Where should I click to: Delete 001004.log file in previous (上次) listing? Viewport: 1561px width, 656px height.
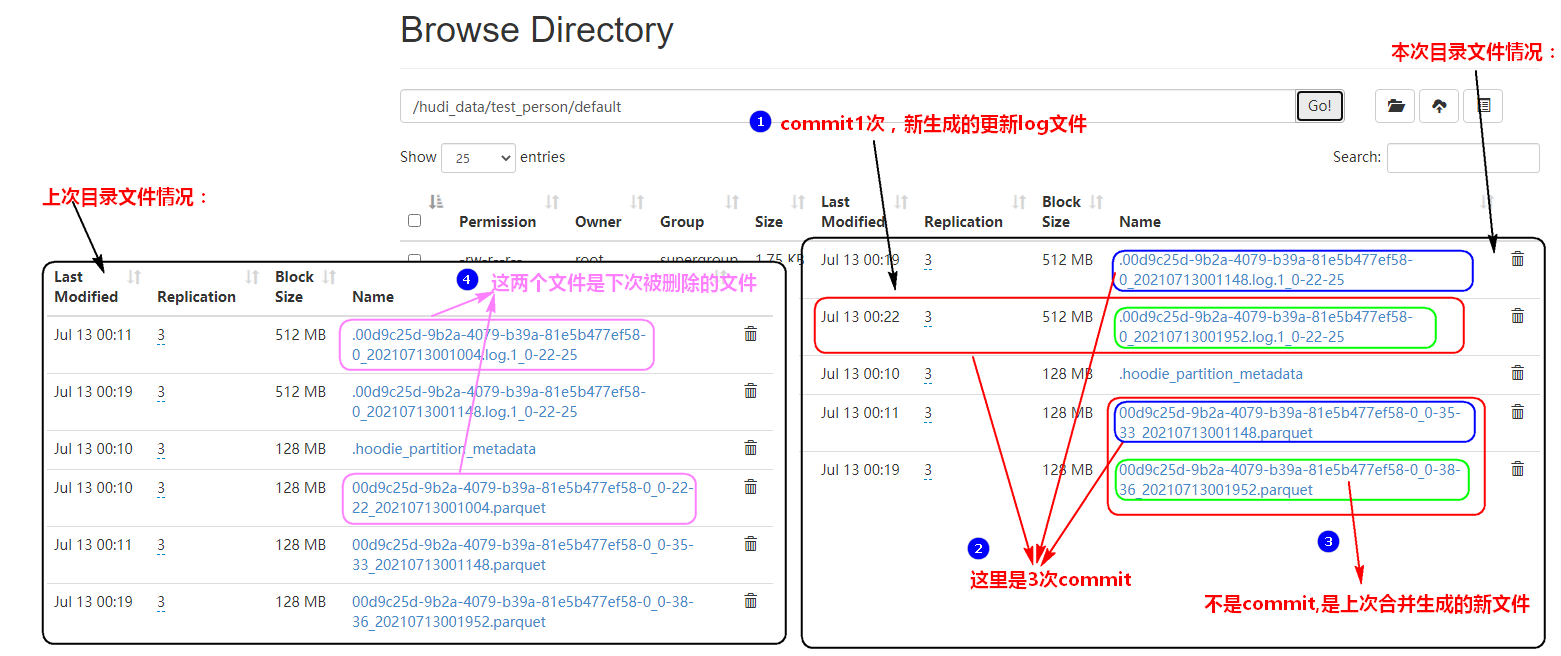pyautogui.click(x=751, y=334)
